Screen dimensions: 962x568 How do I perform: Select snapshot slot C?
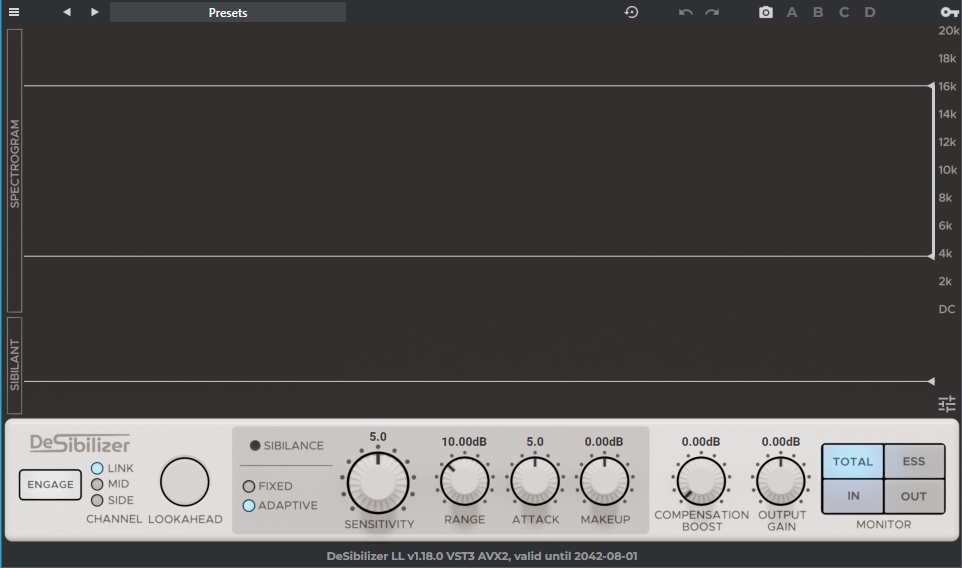coord(844,12)
